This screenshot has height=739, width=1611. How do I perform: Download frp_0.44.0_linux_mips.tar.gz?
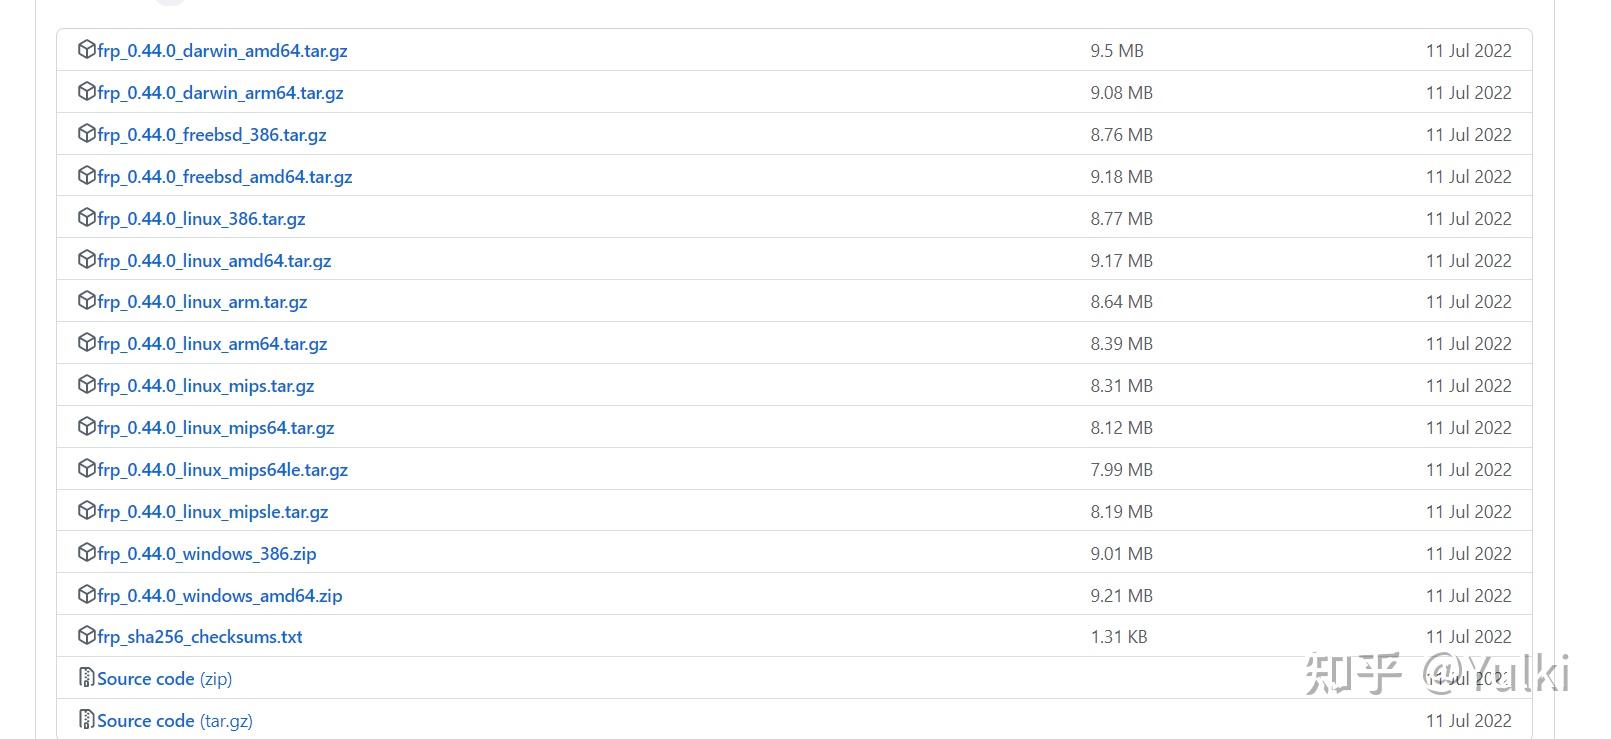coord(206,386)
